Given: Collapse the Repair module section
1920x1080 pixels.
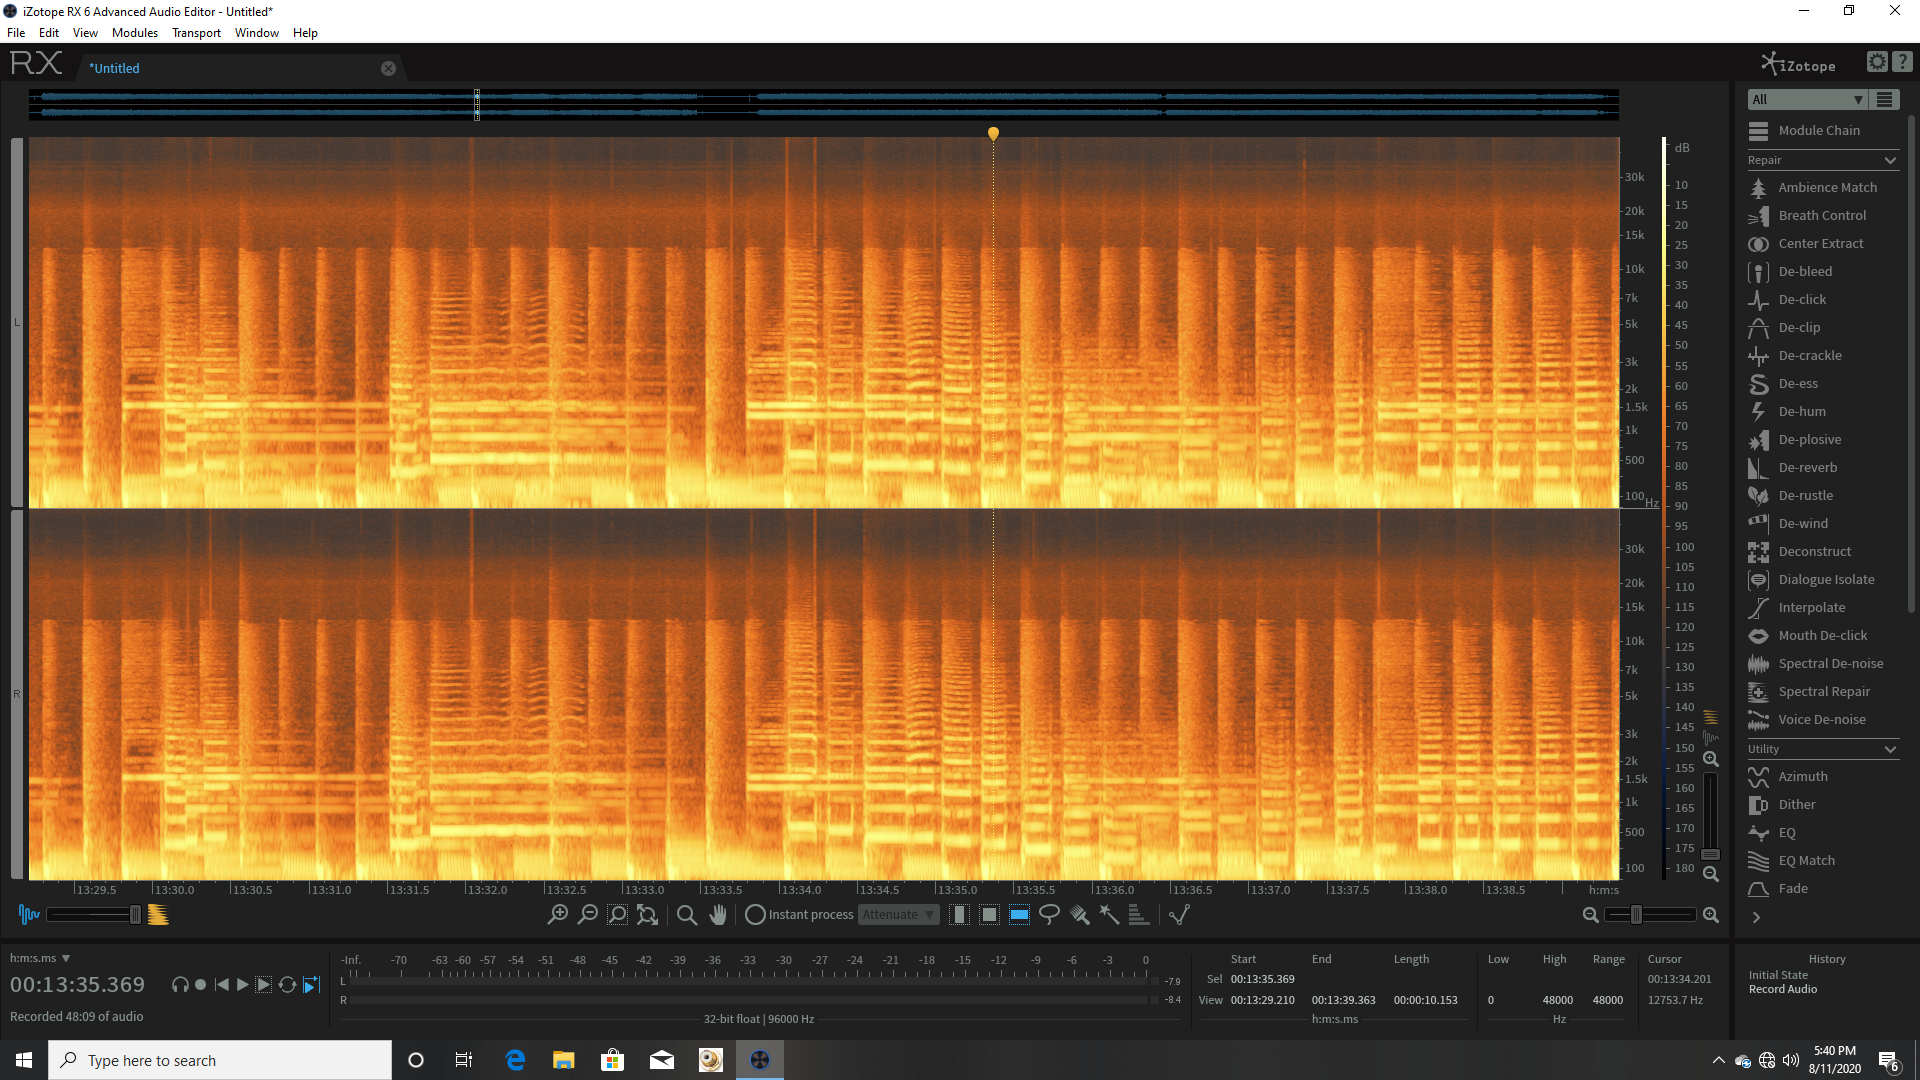Looking at the screenshot, I should [1889, 160].
